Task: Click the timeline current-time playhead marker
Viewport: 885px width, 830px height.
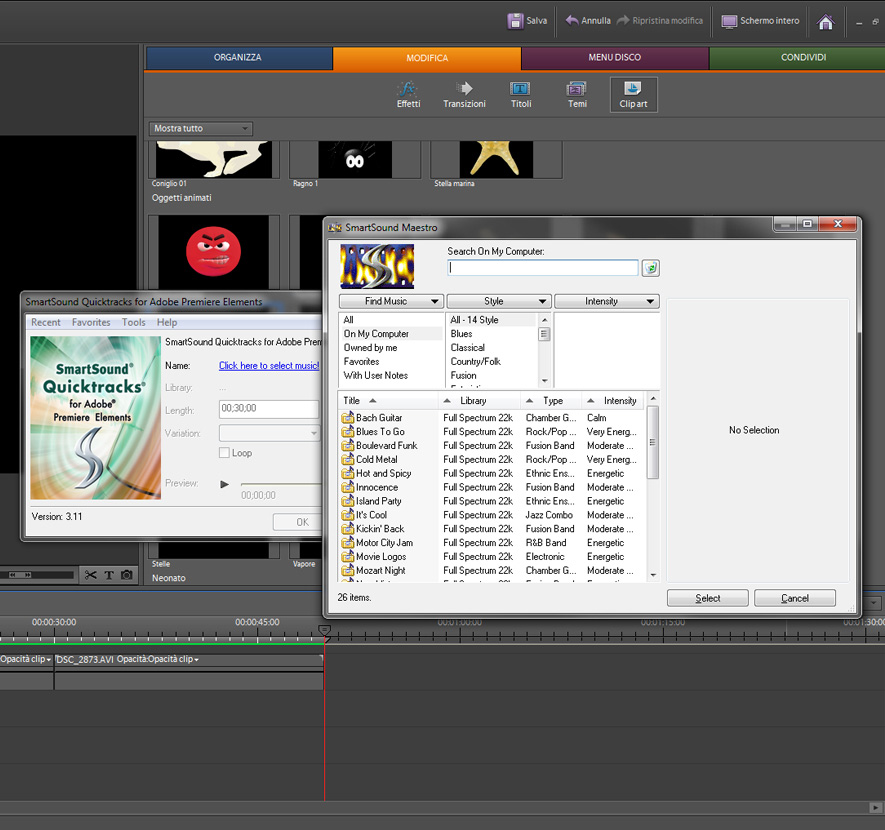Action: point(325,630)
